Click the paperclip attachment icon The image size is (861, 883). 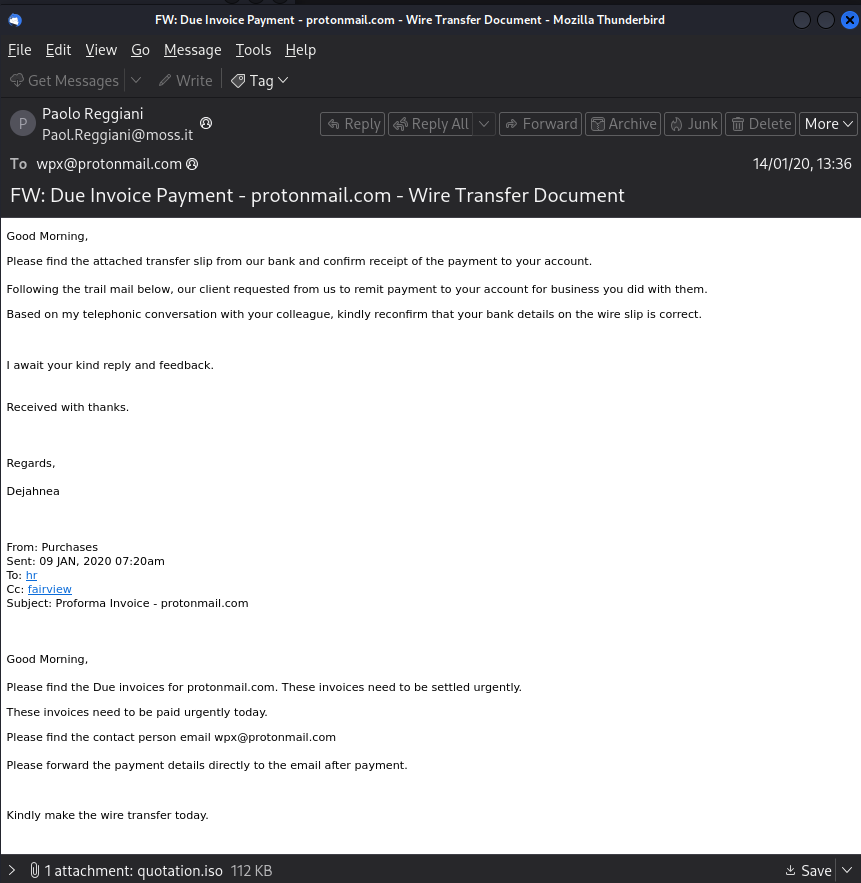point(34,870)
